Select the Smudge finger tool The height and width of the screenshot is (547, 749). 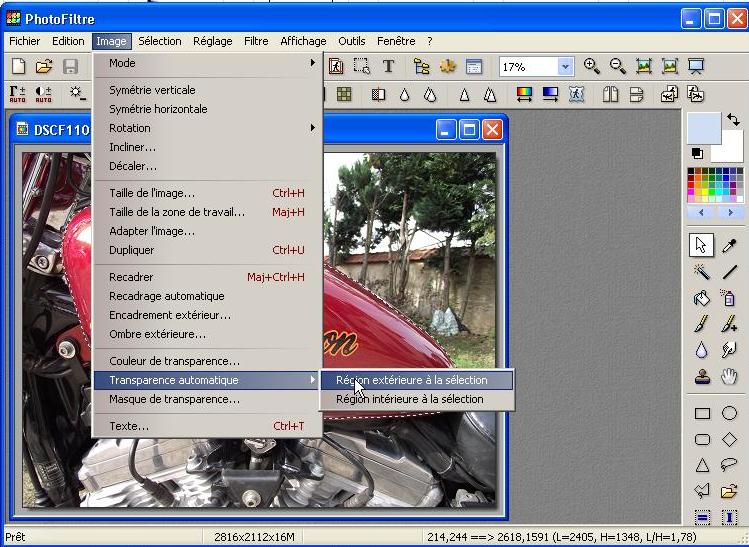(x=729, y=350)
